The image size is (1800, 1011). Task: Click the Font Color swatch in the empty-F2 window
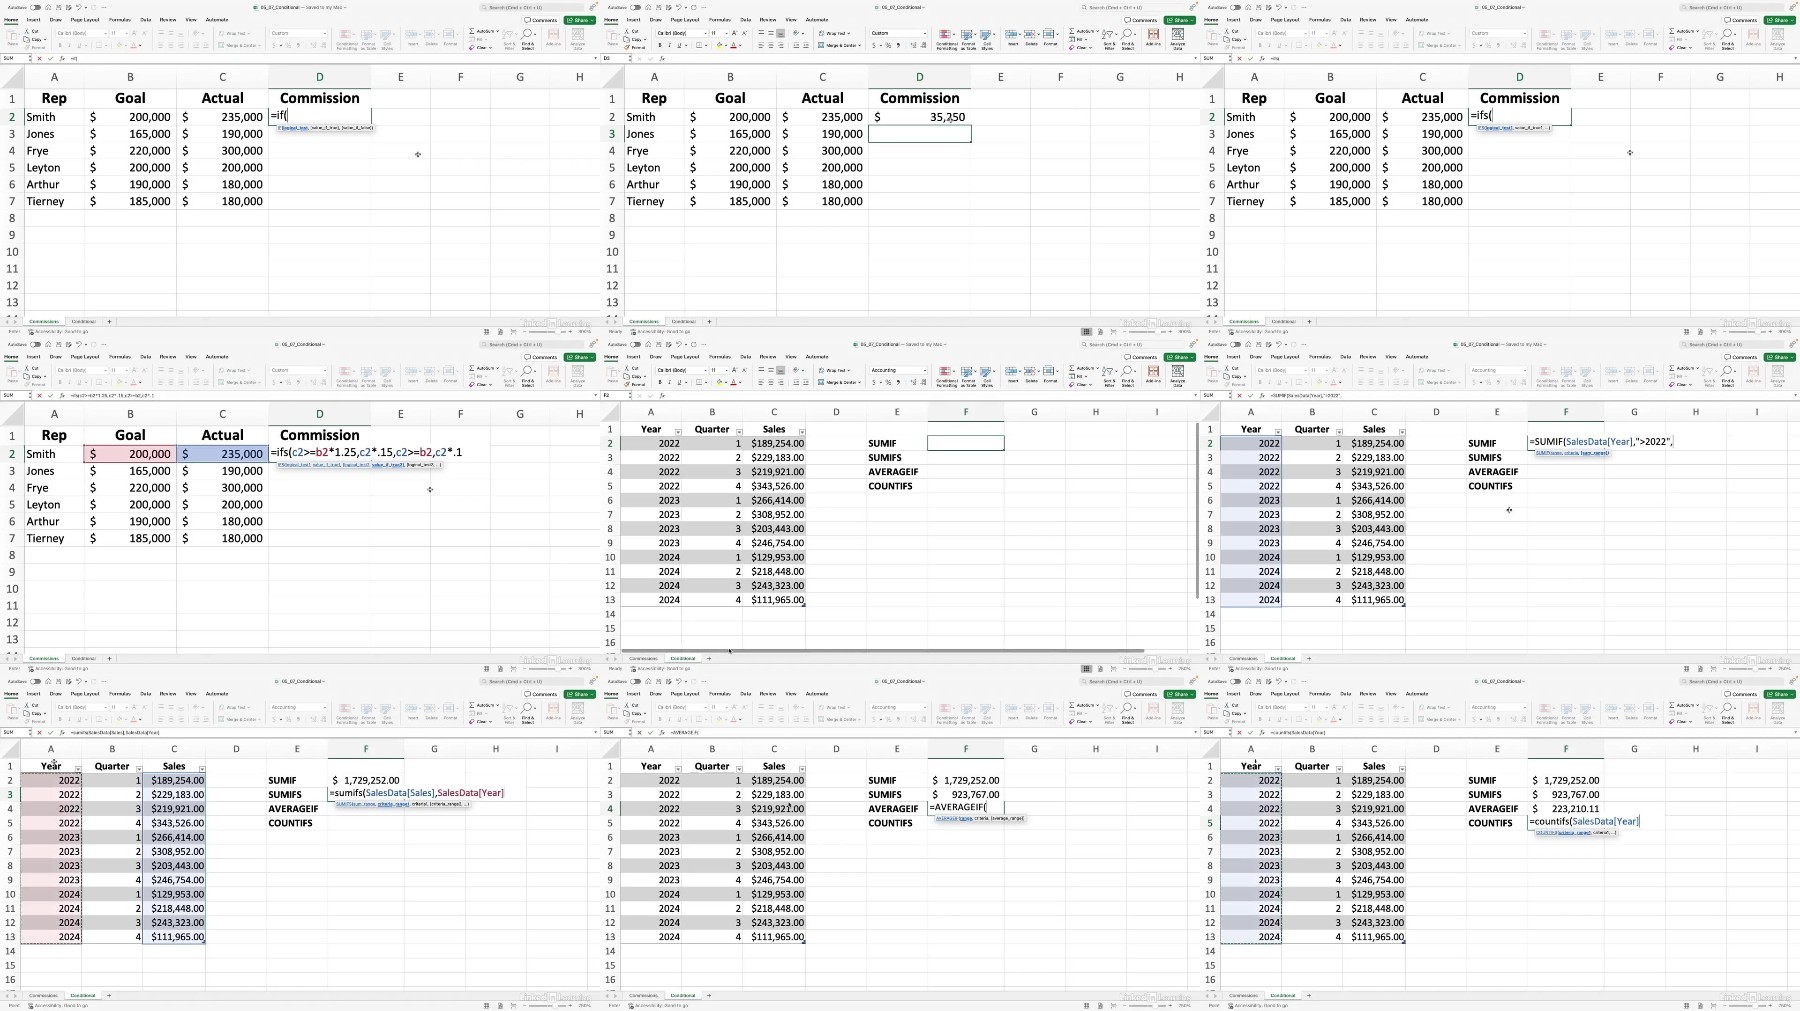733,382
